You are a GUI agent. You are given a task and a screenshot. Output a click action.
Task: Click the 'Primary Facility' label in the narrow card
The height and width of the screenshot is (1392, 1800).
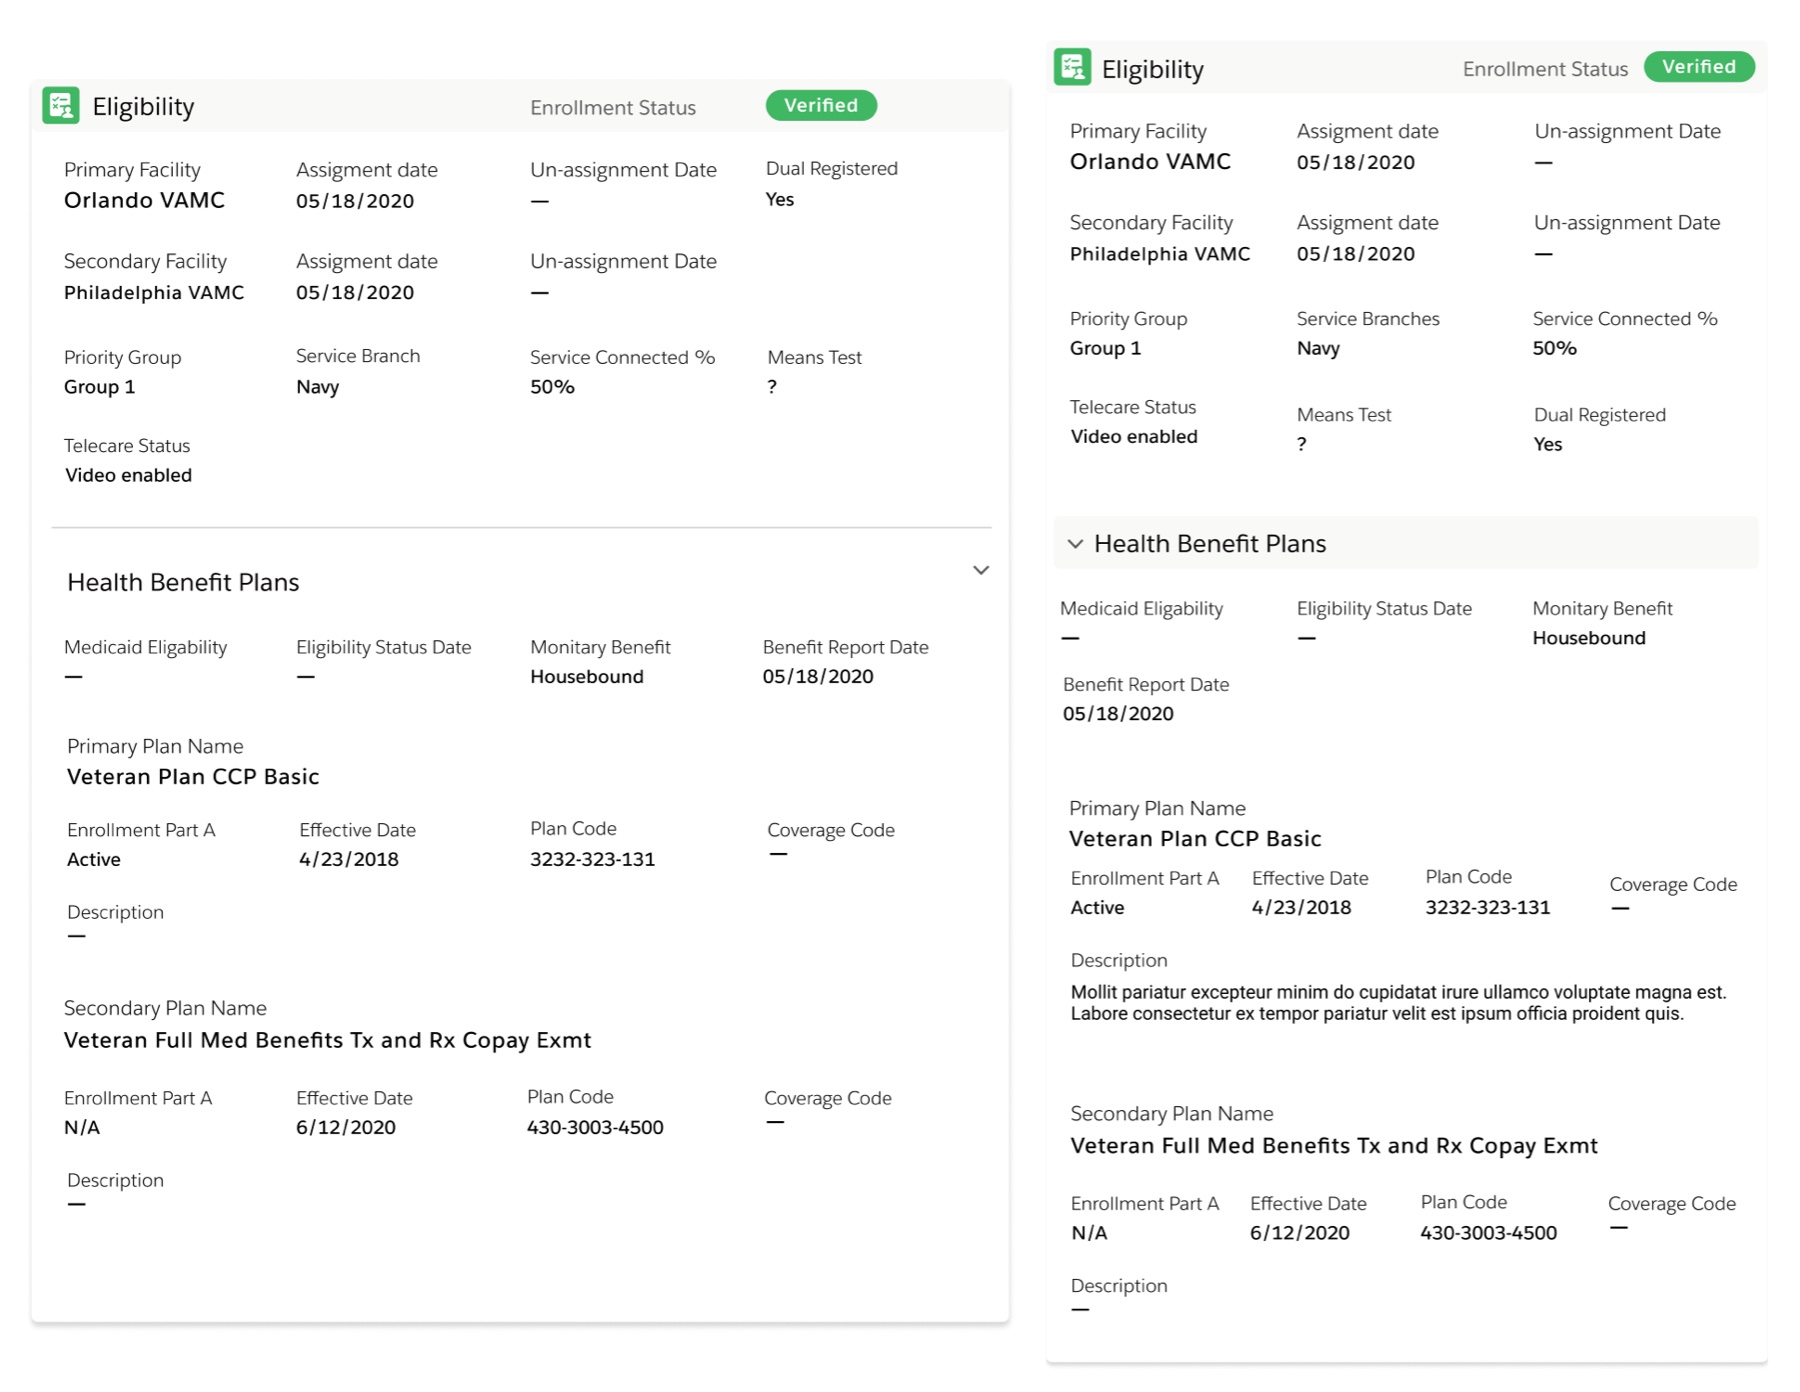point(1138,131)
